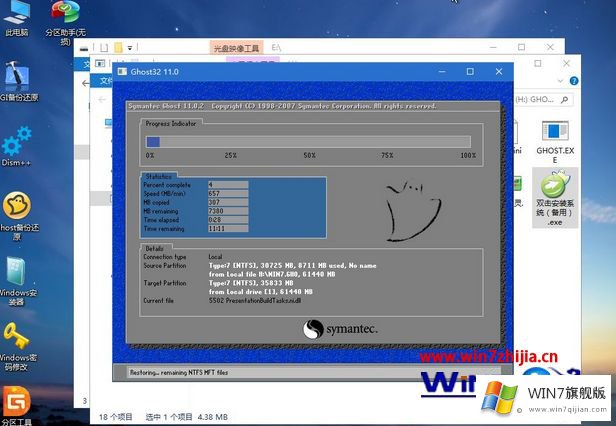Select the GHOST.EXE file in Explorer

tap(555, 141)
